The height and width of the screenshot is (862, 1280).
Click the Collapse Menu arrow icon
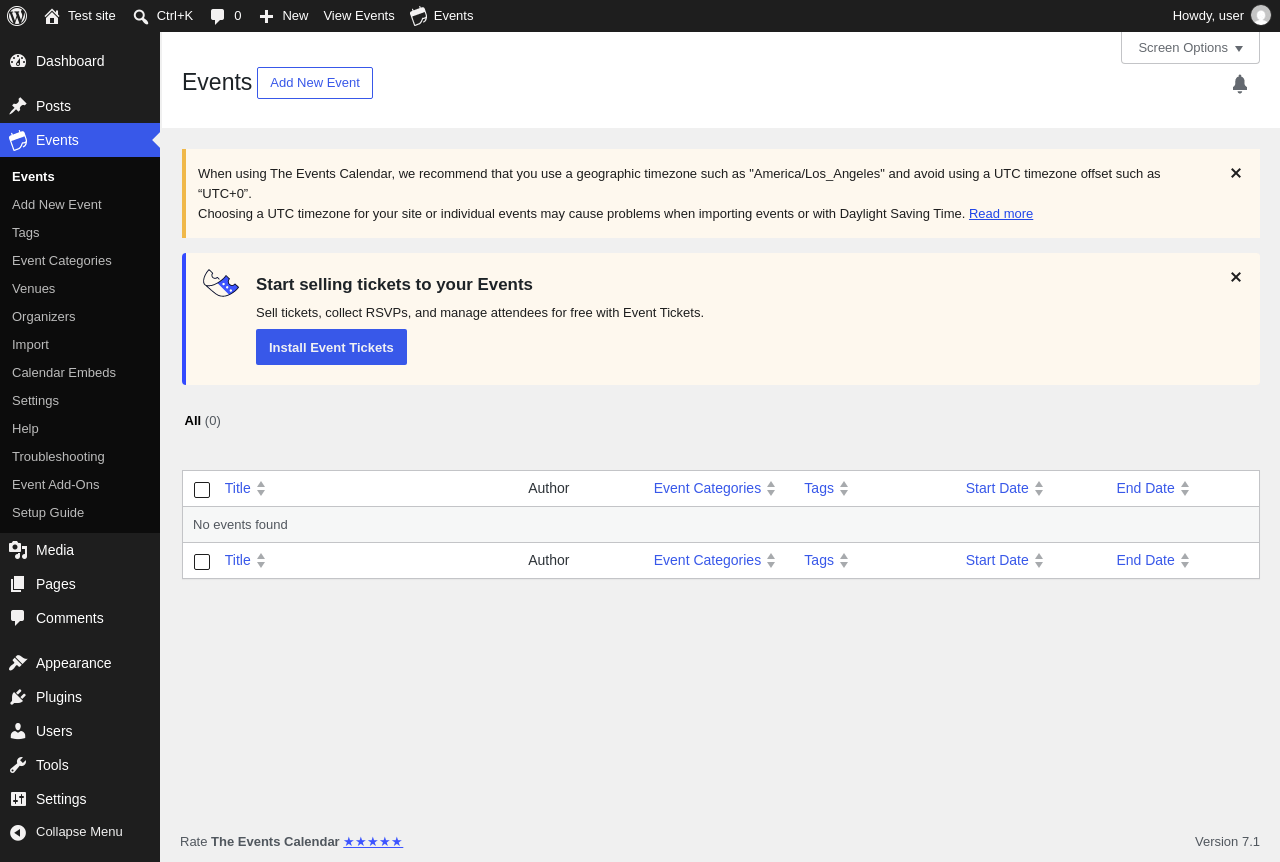18,832
